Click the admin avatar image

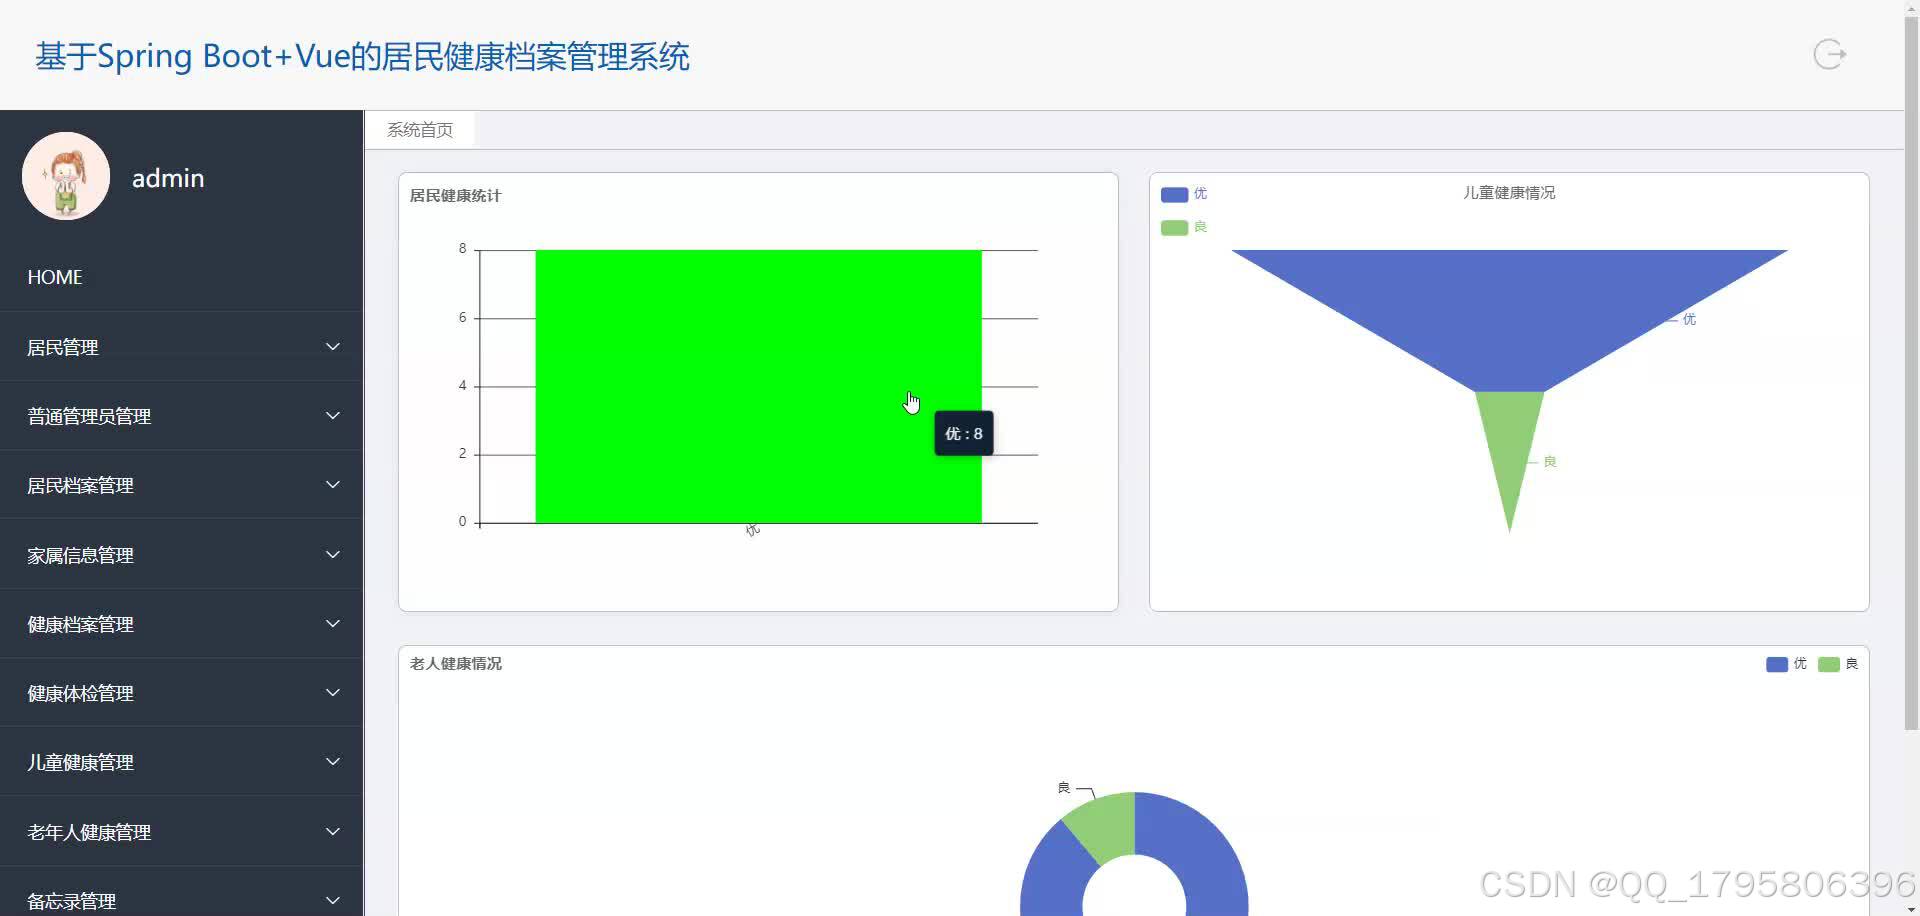66,176
